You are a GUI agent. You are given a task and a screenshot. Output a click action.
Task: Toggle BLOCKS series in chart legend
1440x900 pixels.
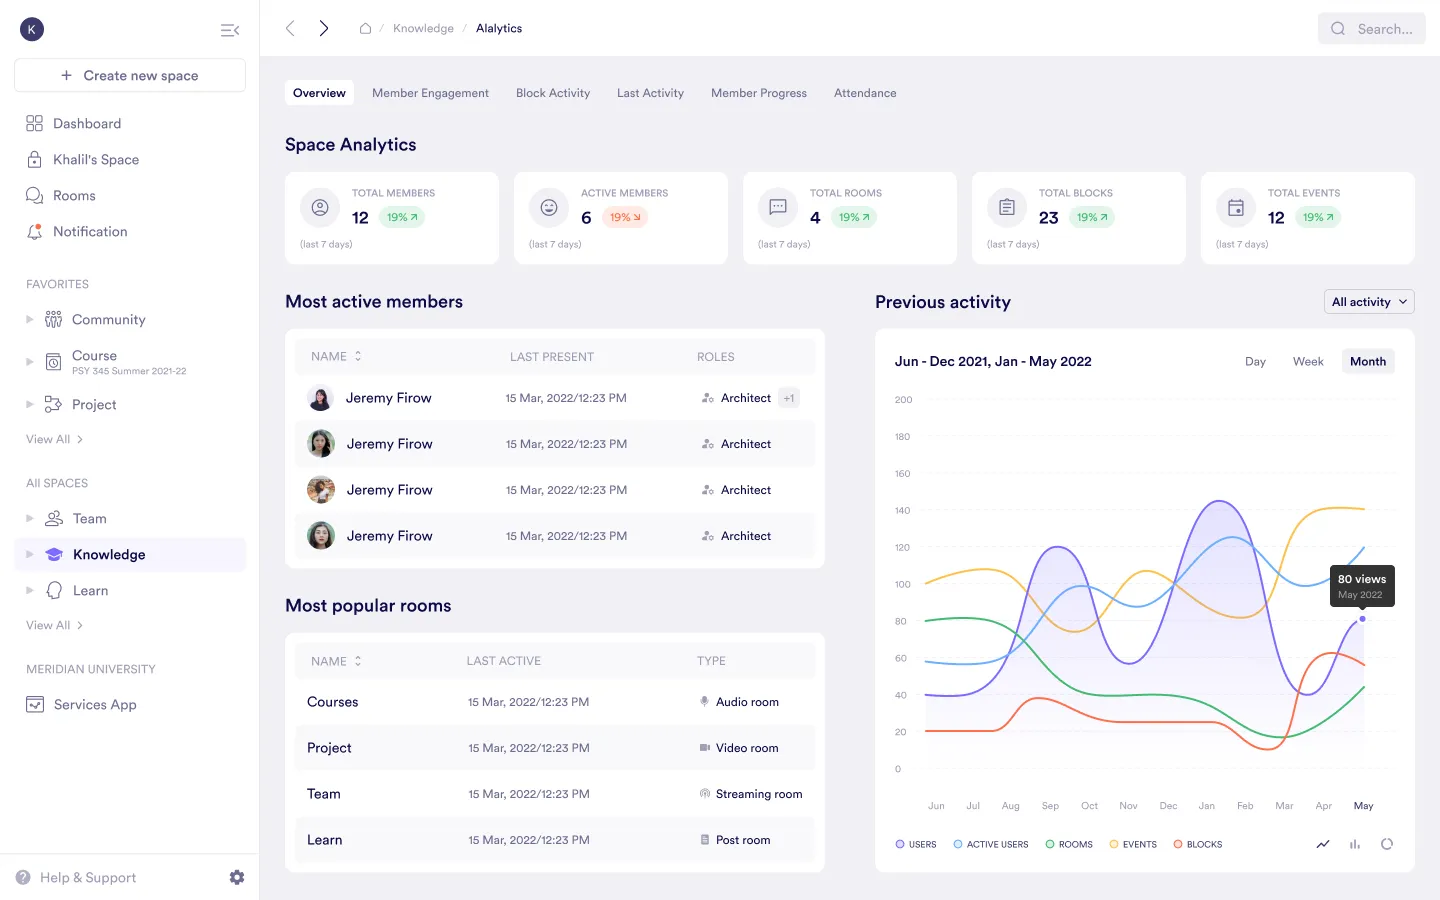(x=1198, y=844)
